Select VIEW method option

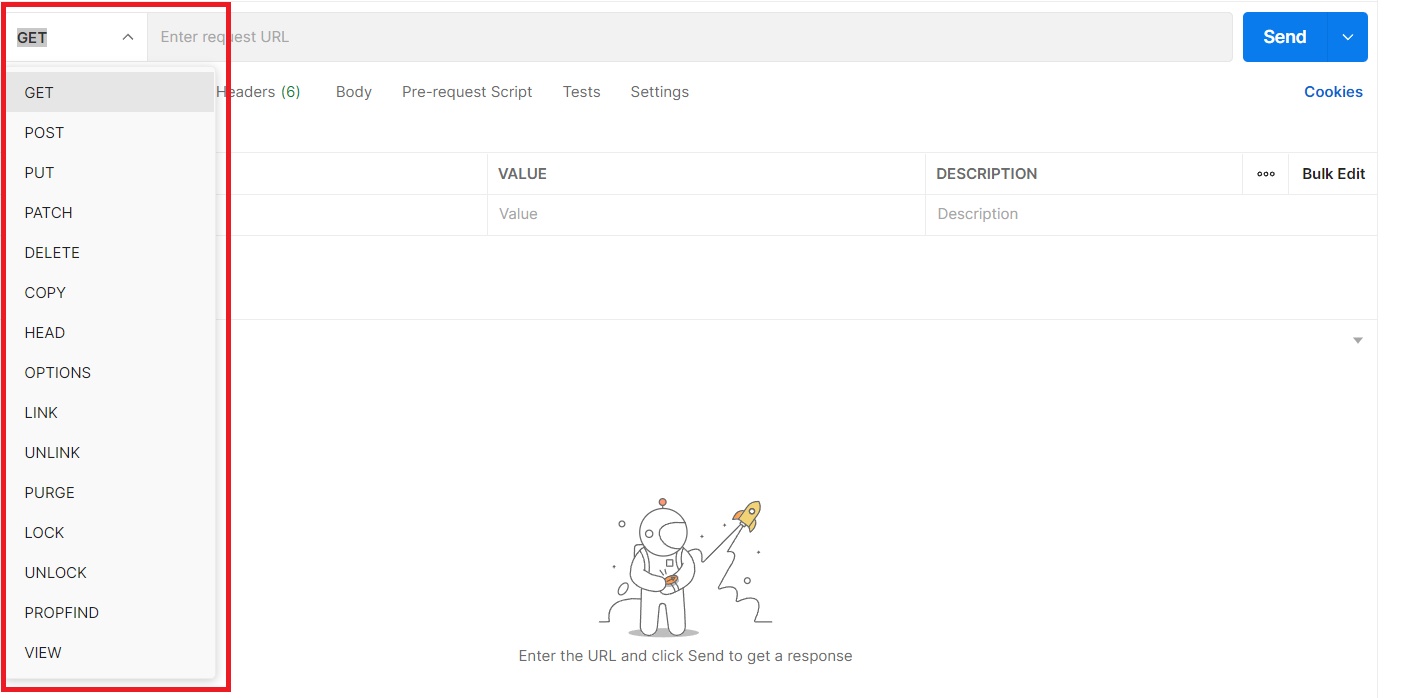(111, 652)
